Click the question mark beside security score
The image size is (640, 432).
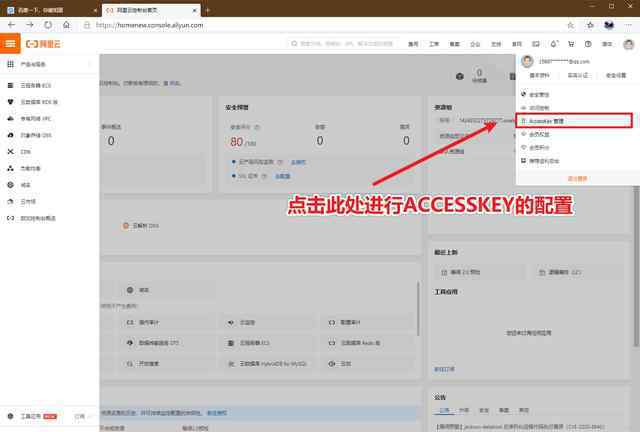[x=257, y=127]
